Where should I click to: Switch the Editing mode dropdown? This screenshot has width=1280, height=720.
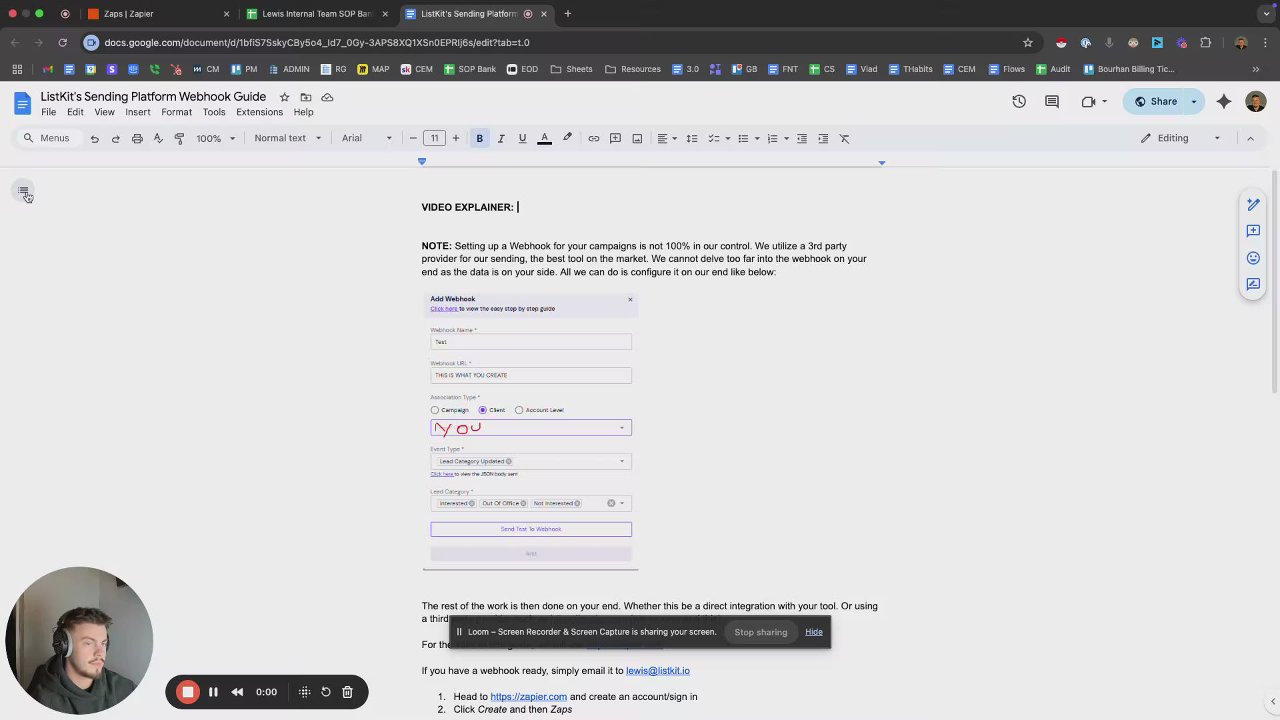coord(1181,138)
